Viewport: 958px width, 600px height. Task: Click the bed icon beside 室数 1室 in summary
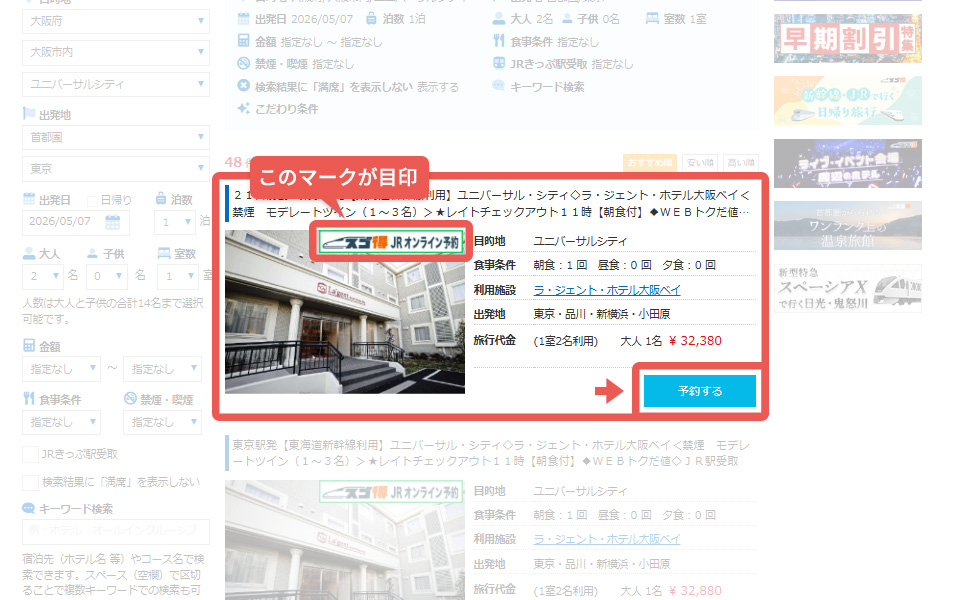(x=653, y=19)
